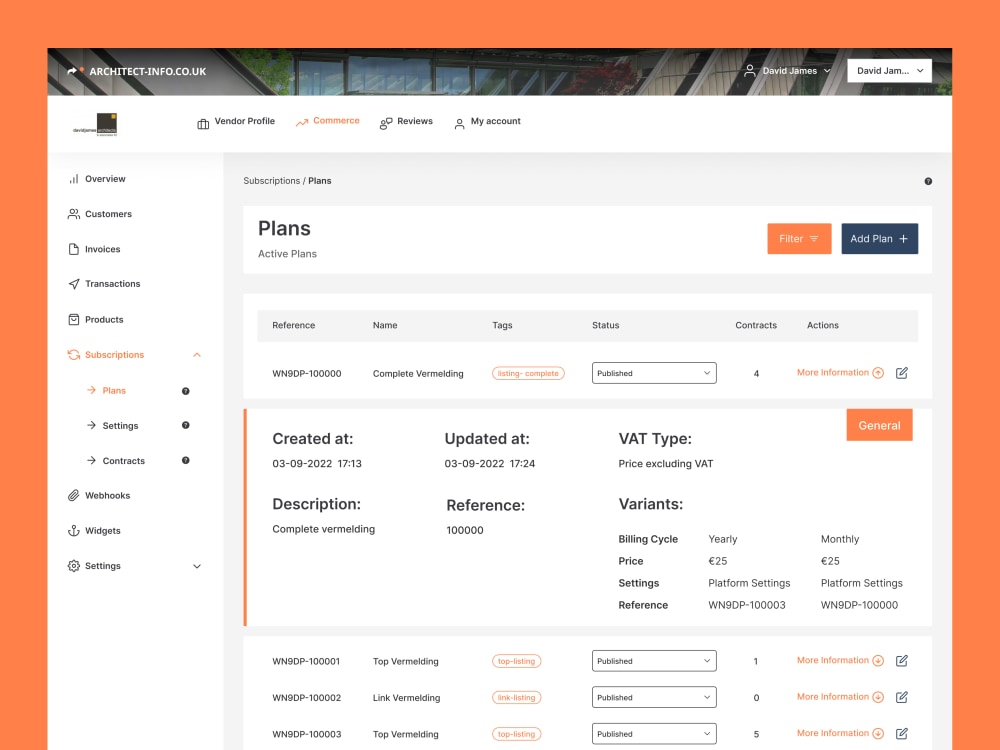
Task: Open the My account tab
Action: 487,121
